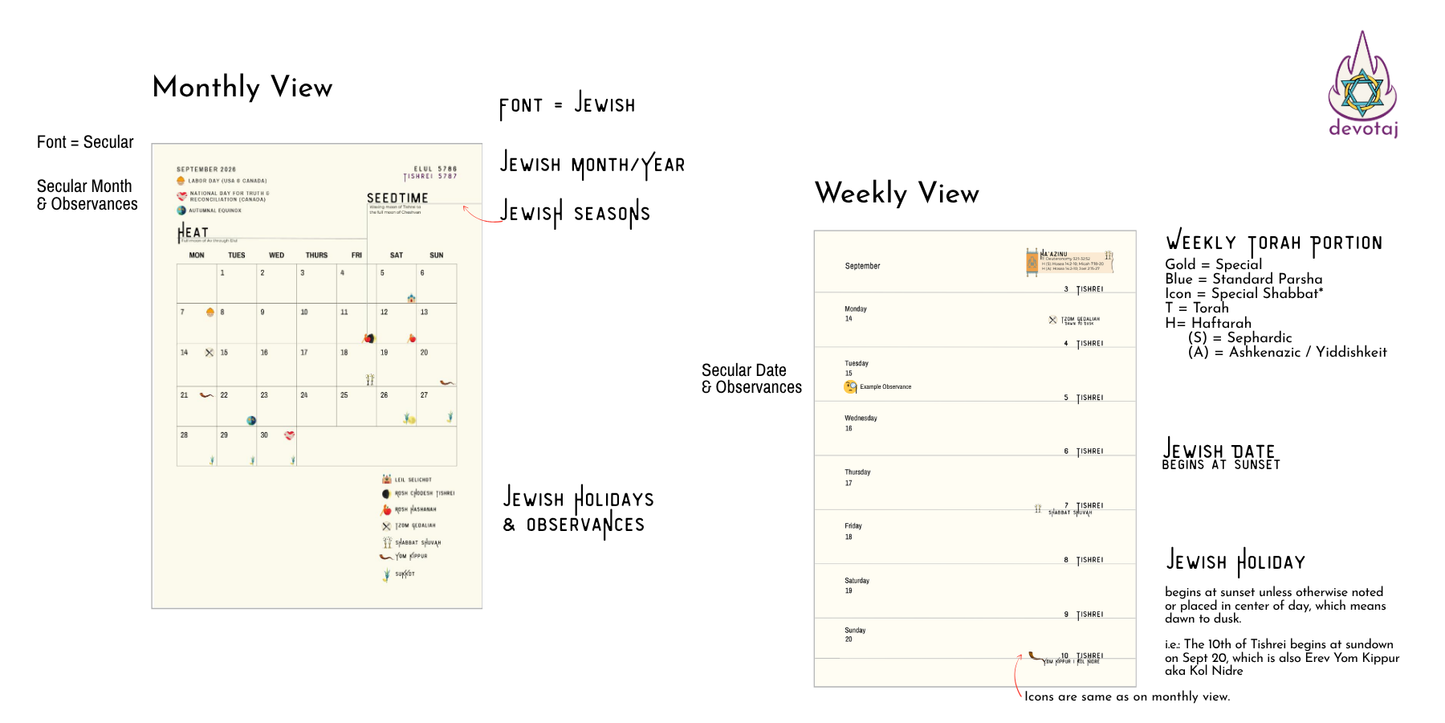
Task: Click the candles icon on September 18 cell
Action: tap(369, 379)
